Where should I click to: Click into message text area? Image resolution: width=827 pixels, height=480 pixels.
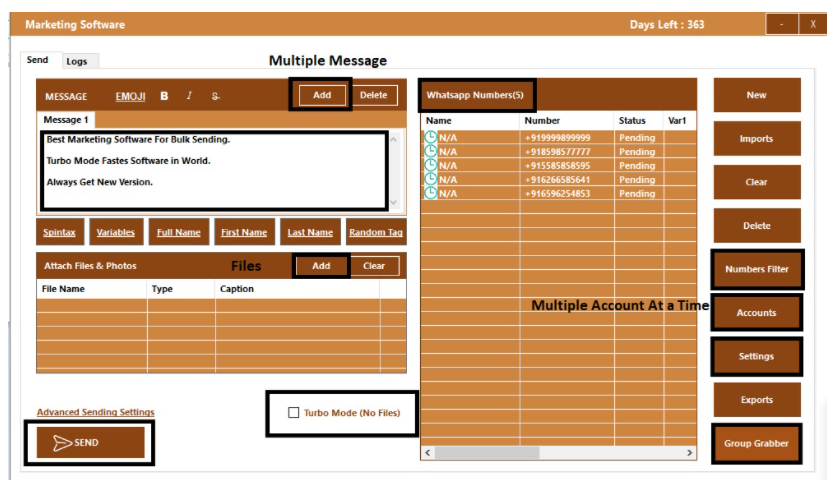click(215, 170)
